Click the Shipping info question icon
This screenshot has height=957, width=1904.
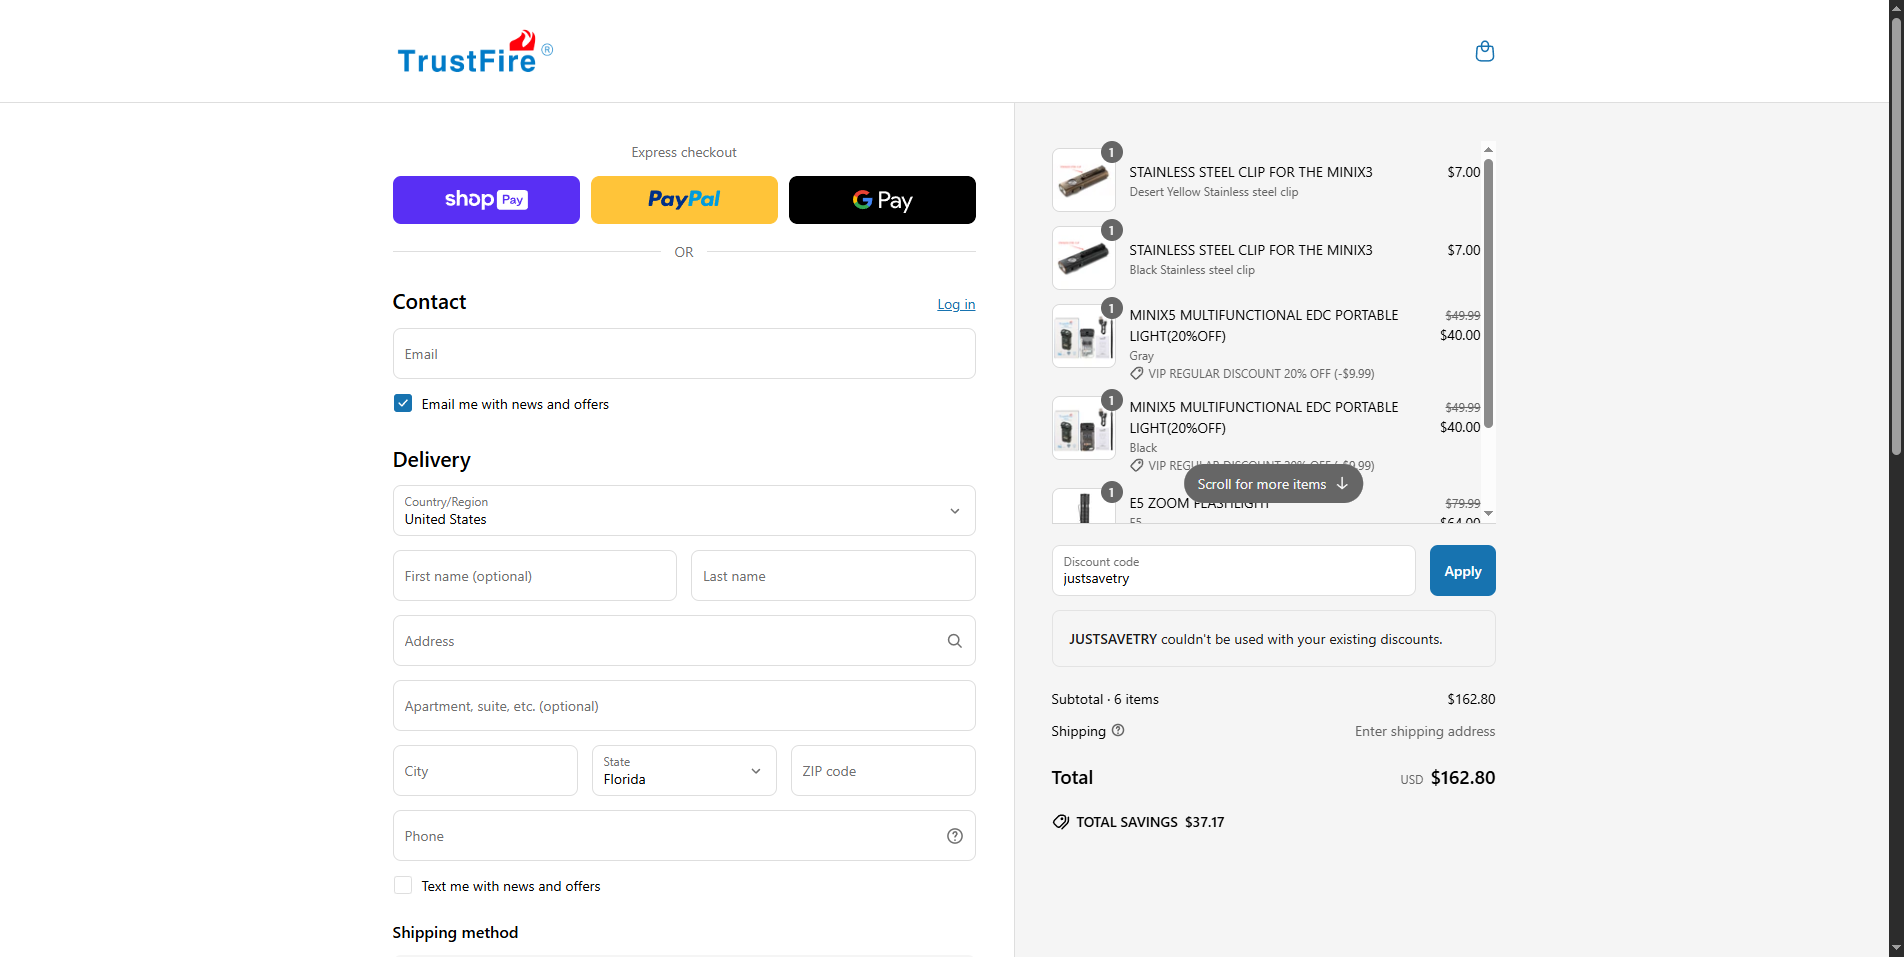(1118, 730)
